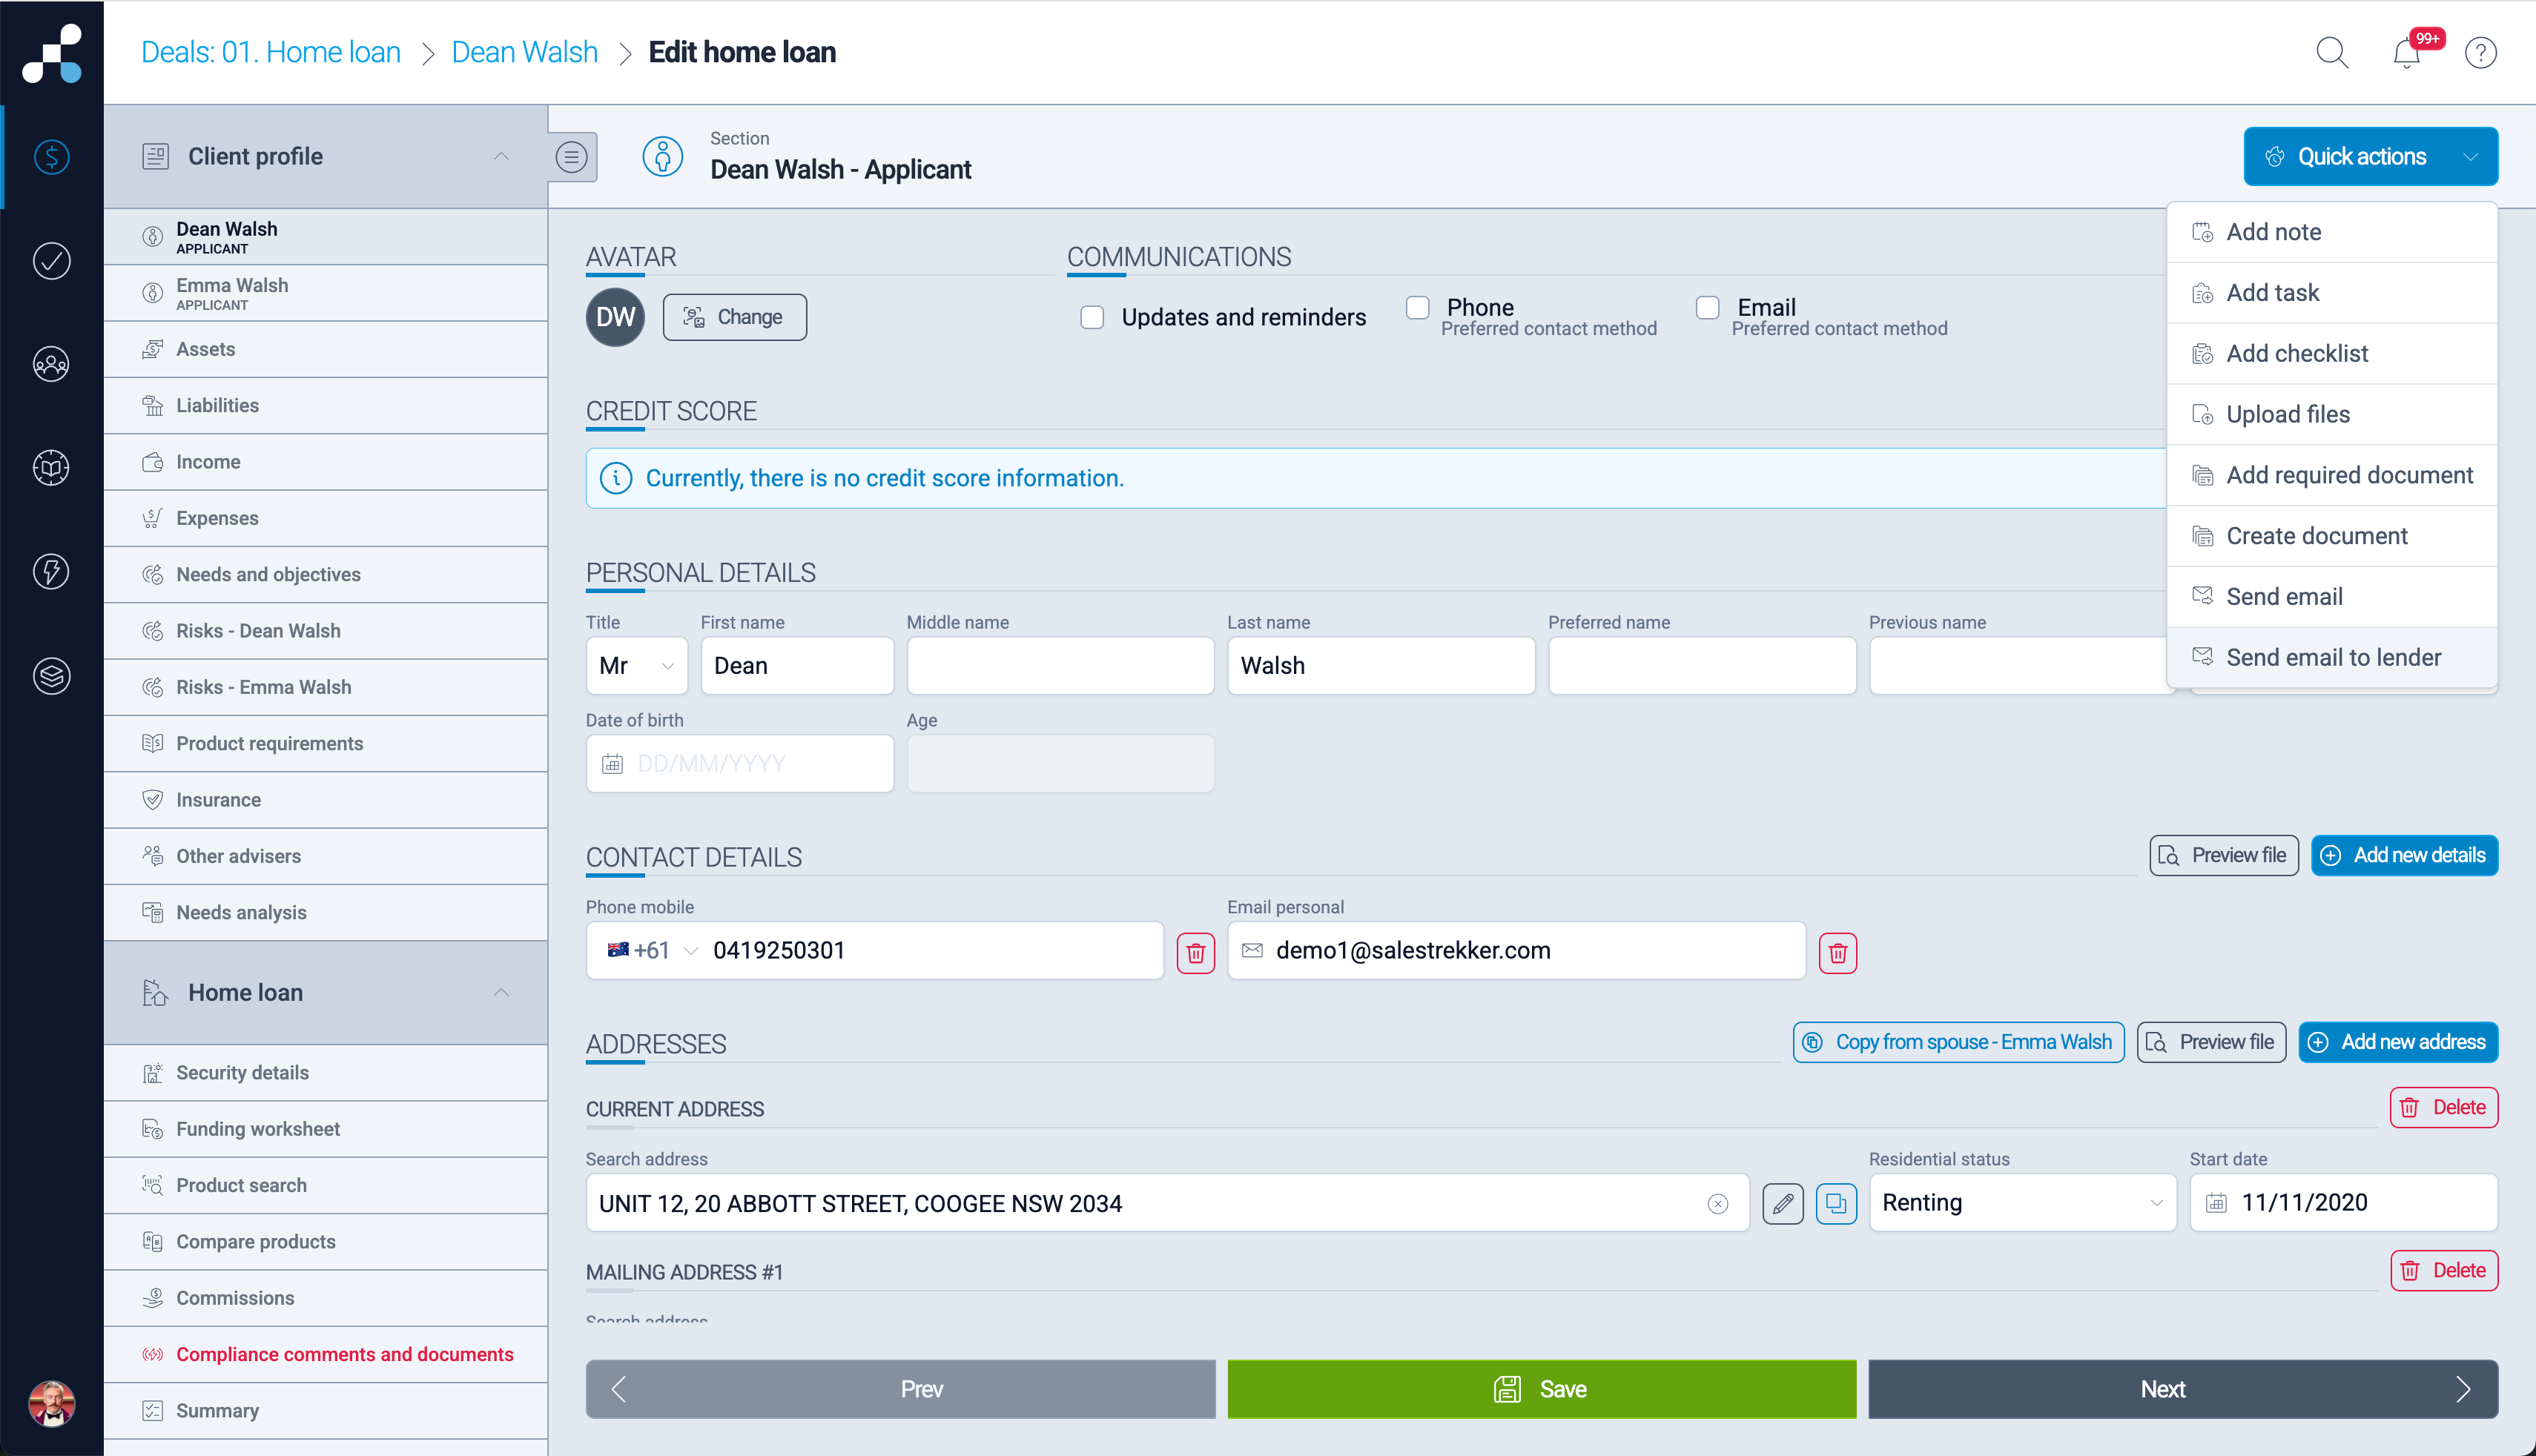Open the layers stack icon in sidebar
The image size is (2536, 1456).
click(52, 676)
